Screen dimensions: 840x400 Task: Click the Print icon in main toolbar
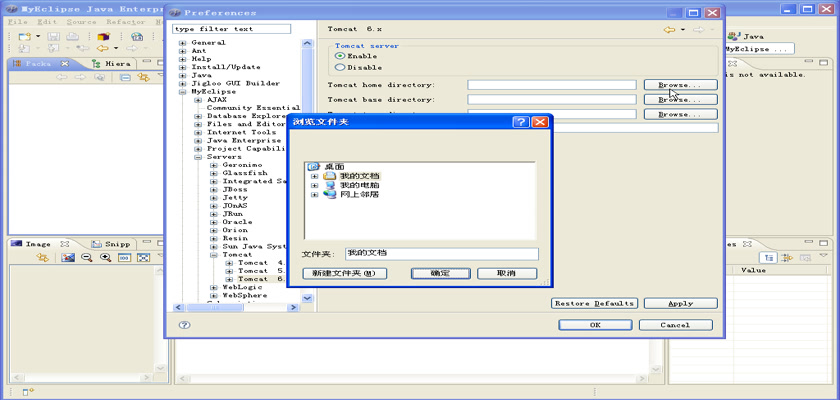point(72,36)
